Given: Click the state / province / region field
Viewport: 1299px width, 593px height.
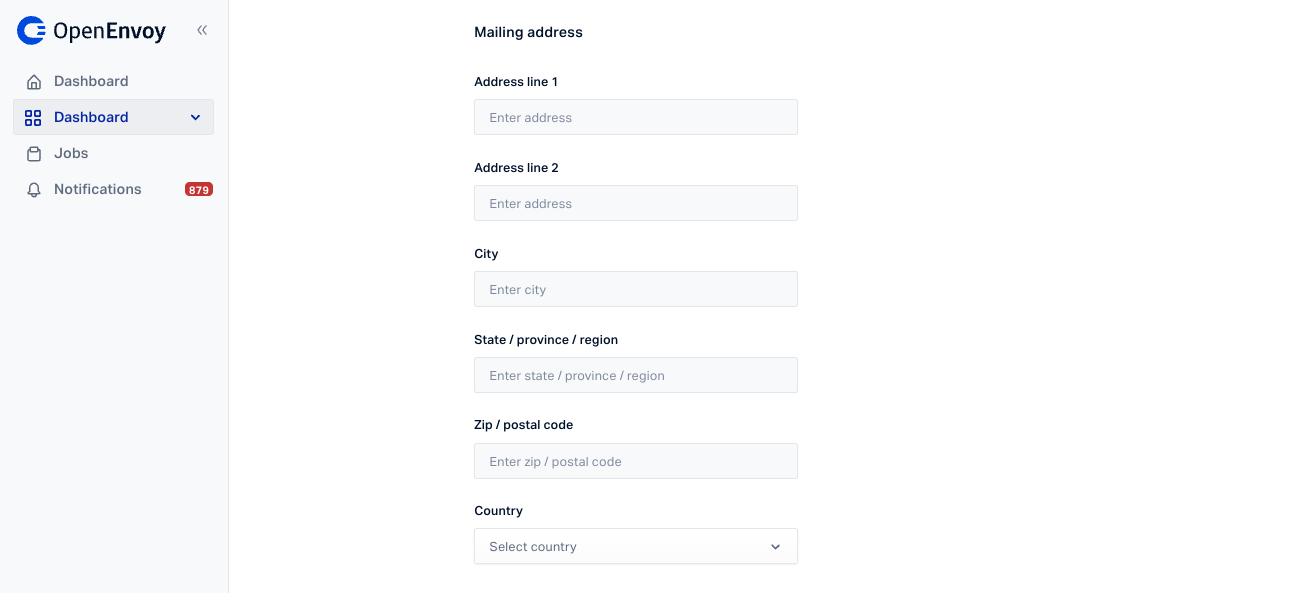Looking at the screenshot, I should [x=636, y=375].
